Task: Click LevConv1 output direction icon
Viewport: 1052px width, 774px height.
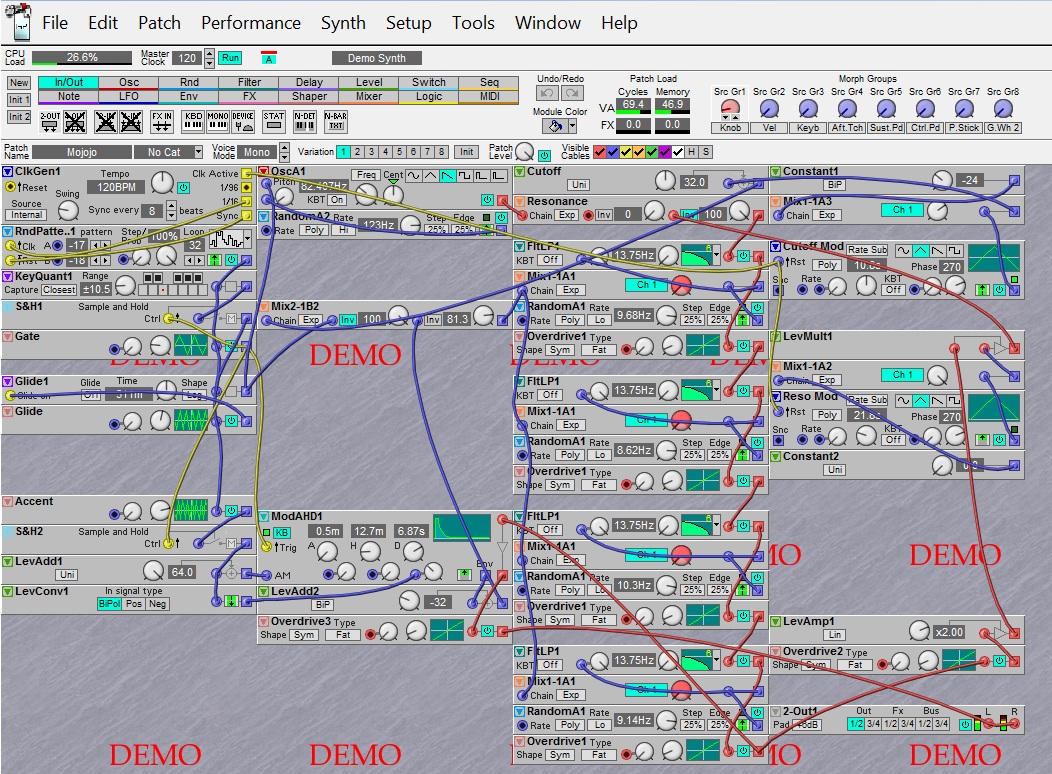Action: click(x=231, y=601)
